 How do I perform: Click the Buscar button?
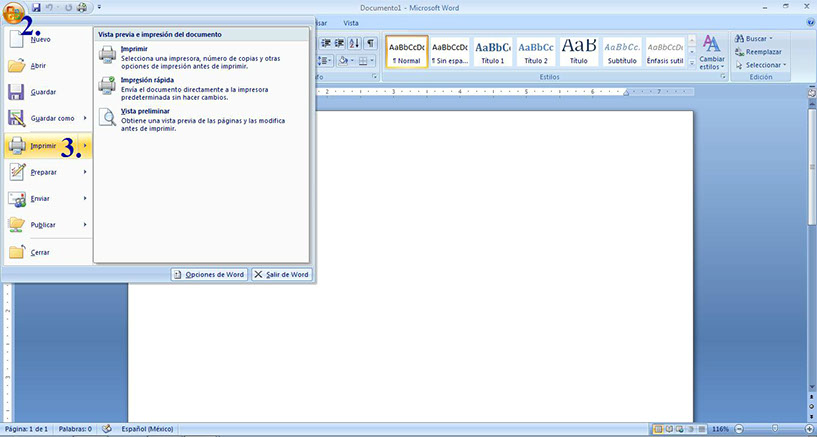pyautogui.click(x=753, y=38)
